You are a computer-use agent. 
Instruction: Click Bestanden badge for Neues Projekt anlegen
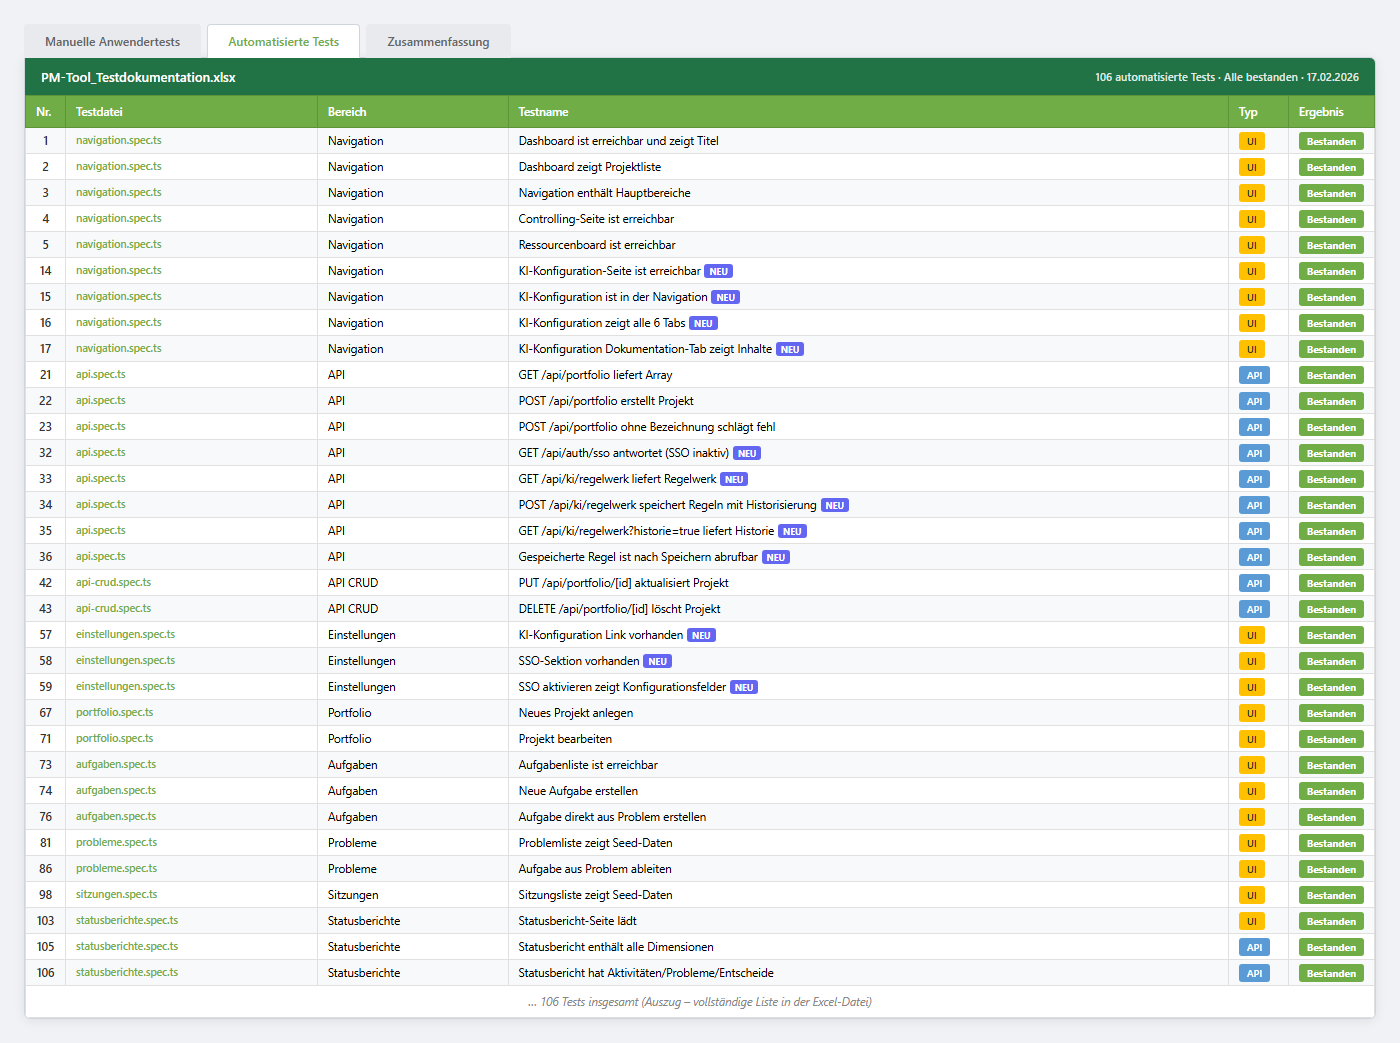coord(1331,713)
